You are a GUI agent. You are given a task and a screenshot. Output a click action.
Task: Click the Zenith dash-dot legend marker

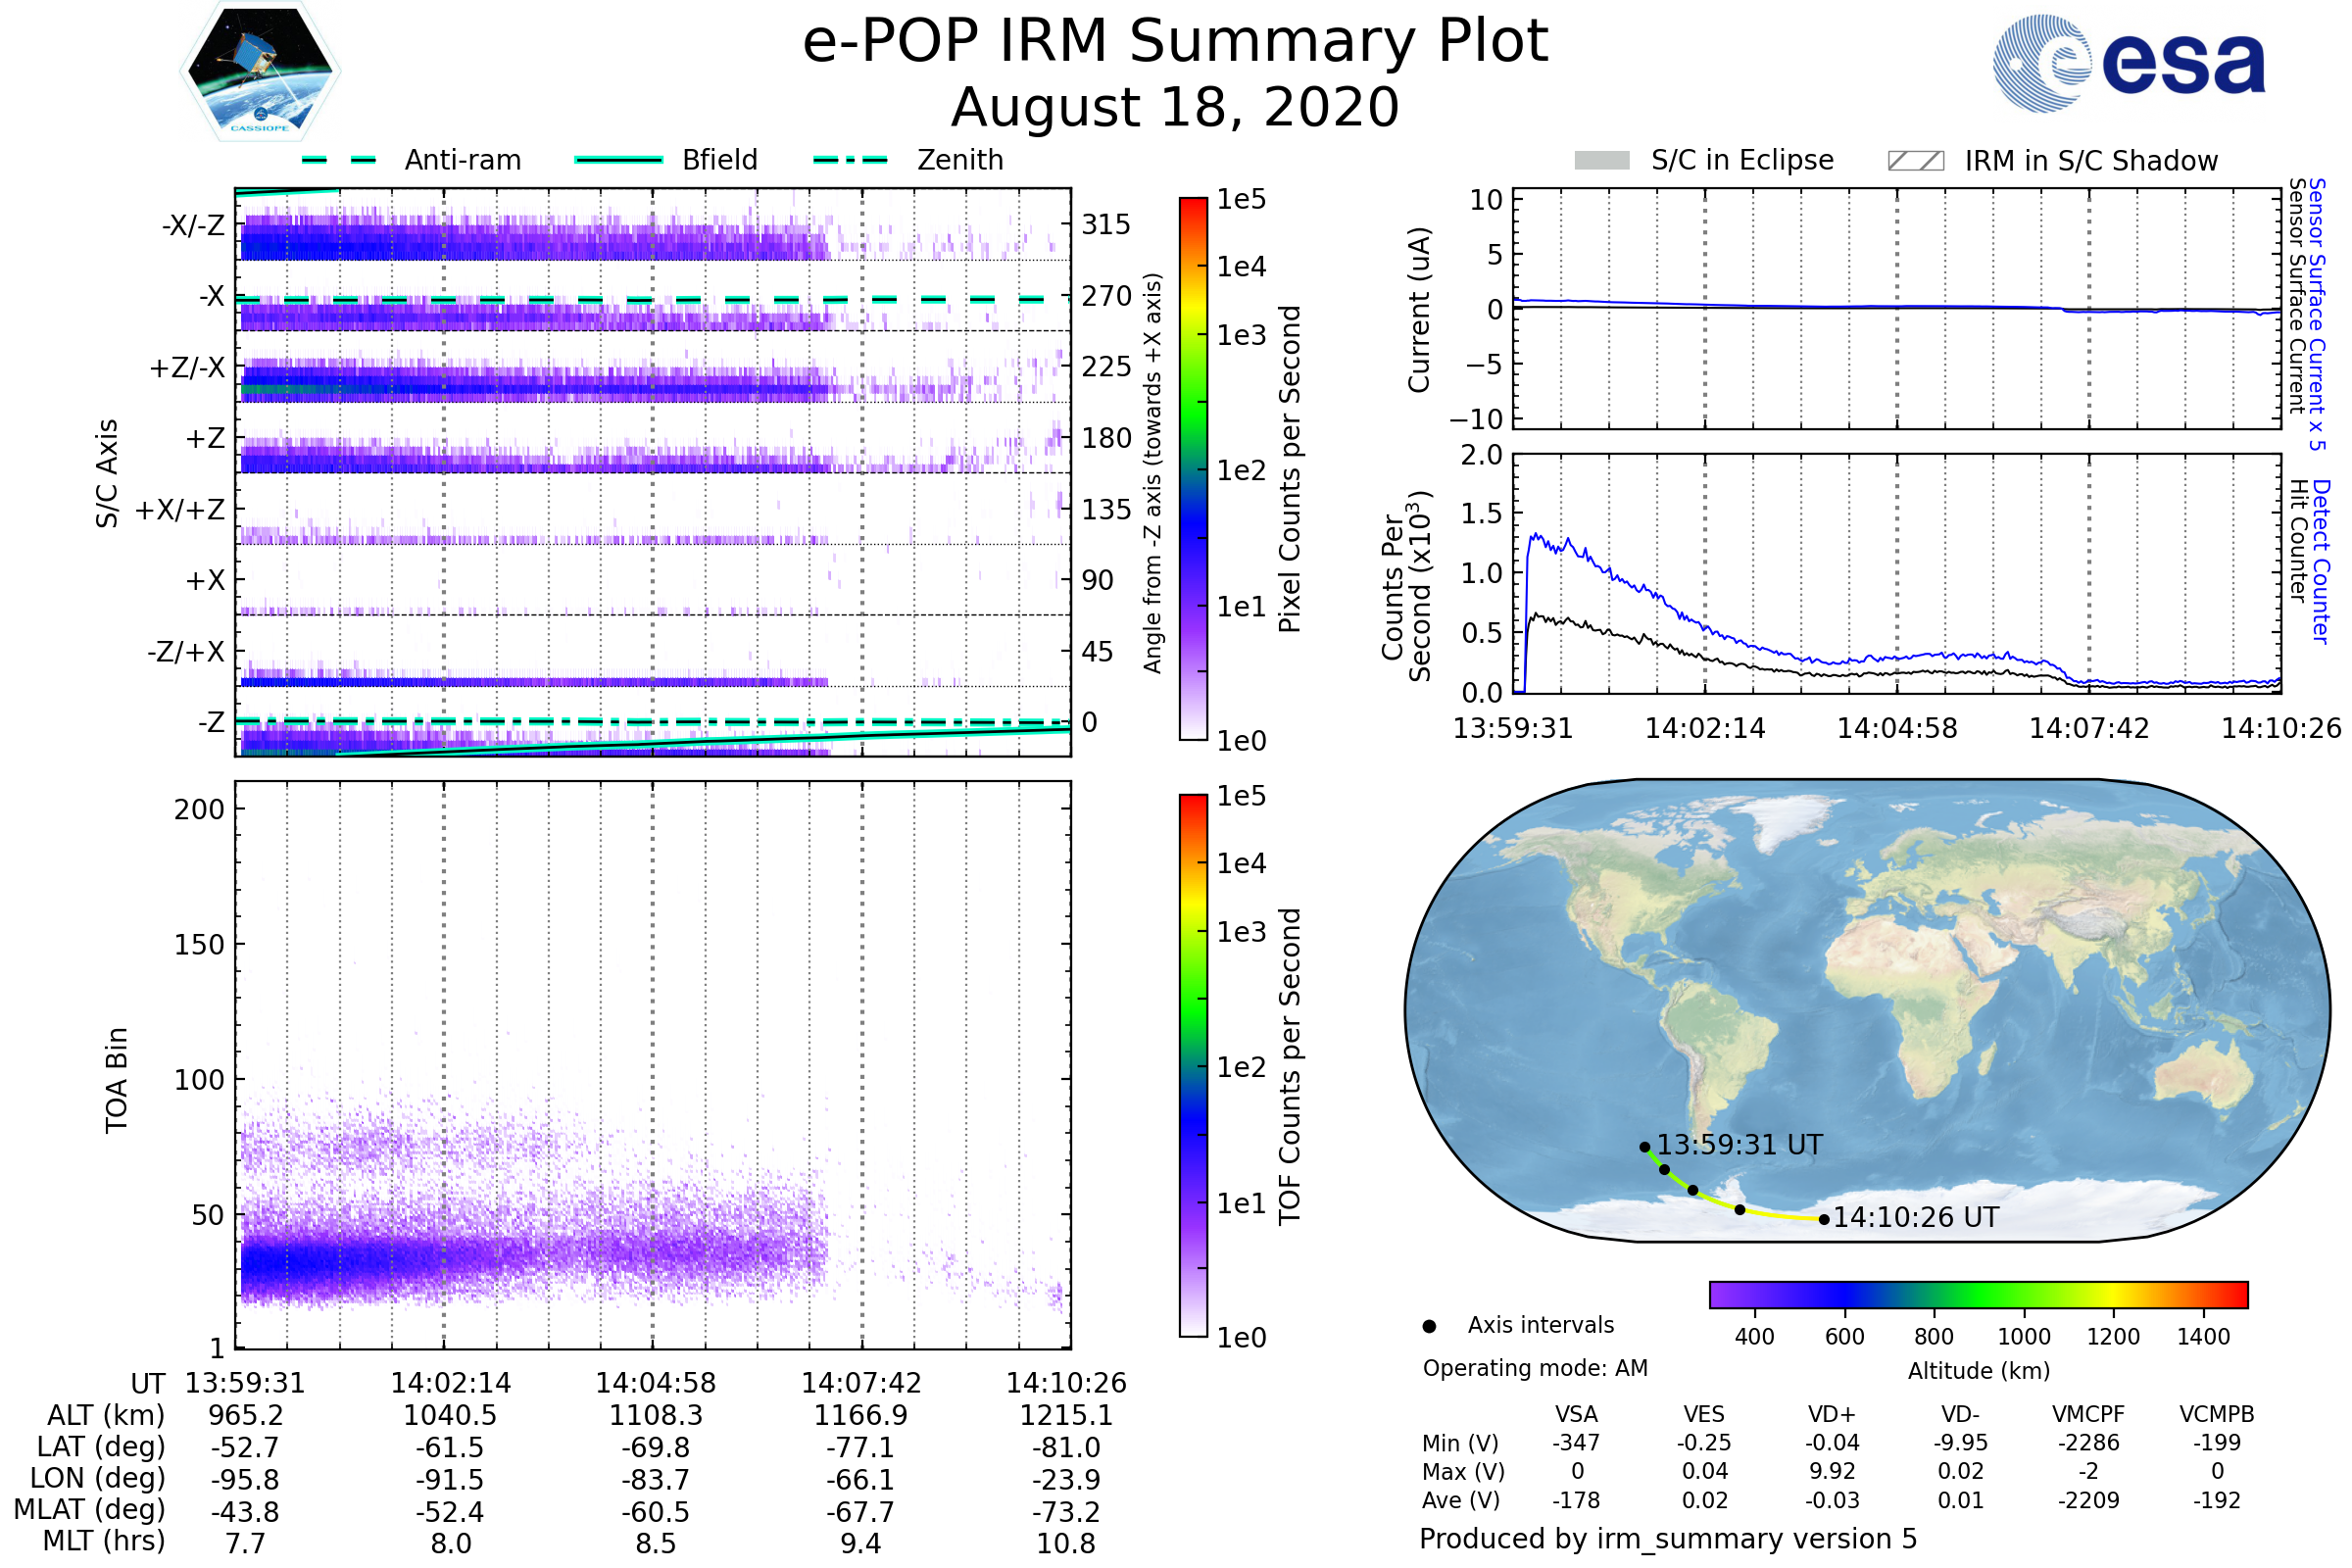[850, 160]
